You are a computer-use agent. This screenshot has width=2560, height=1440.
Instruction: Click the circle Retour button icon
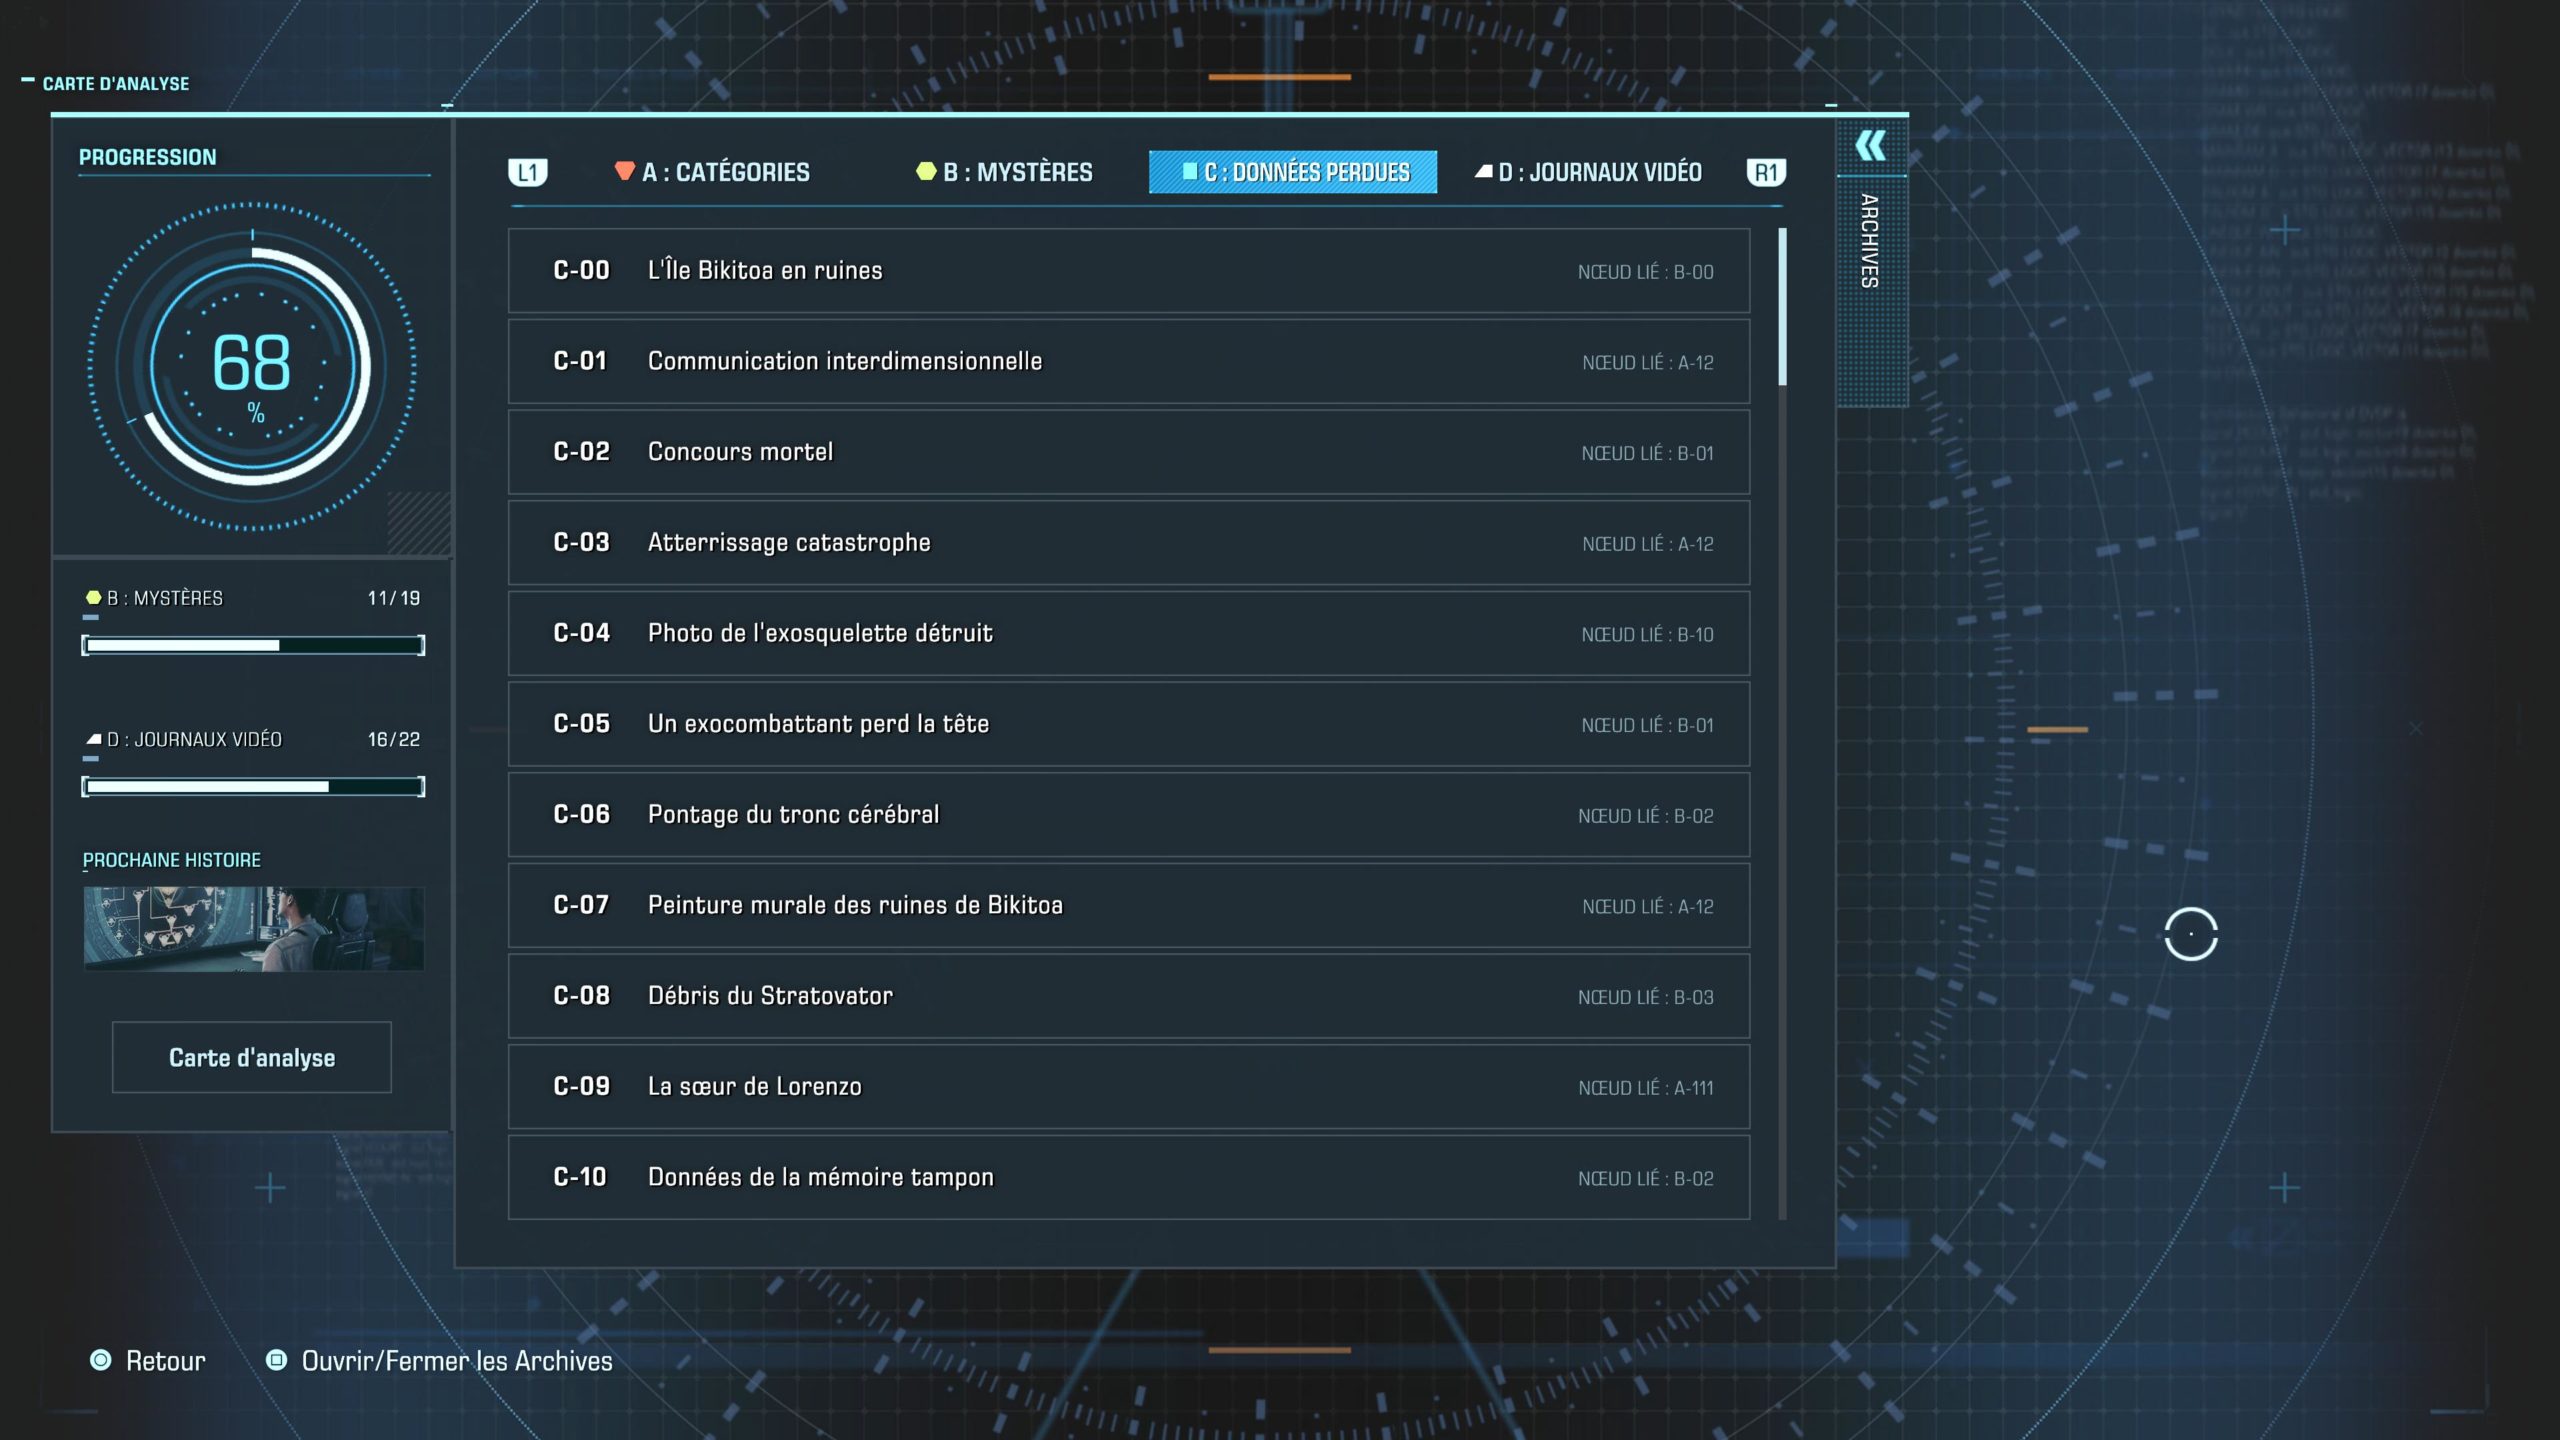click(x=101, y=1360)
